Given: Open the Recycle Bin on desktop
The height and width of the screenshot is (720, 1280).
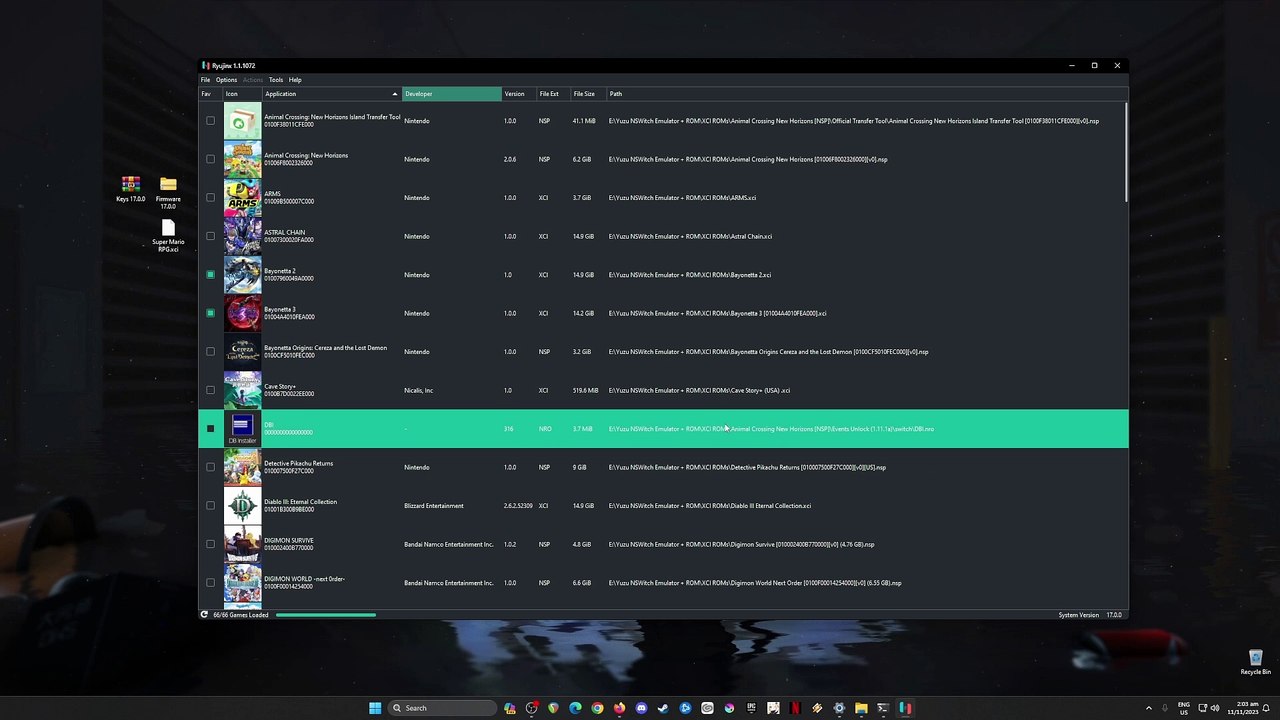Looking at the screenshot, I should point(1255,662).
